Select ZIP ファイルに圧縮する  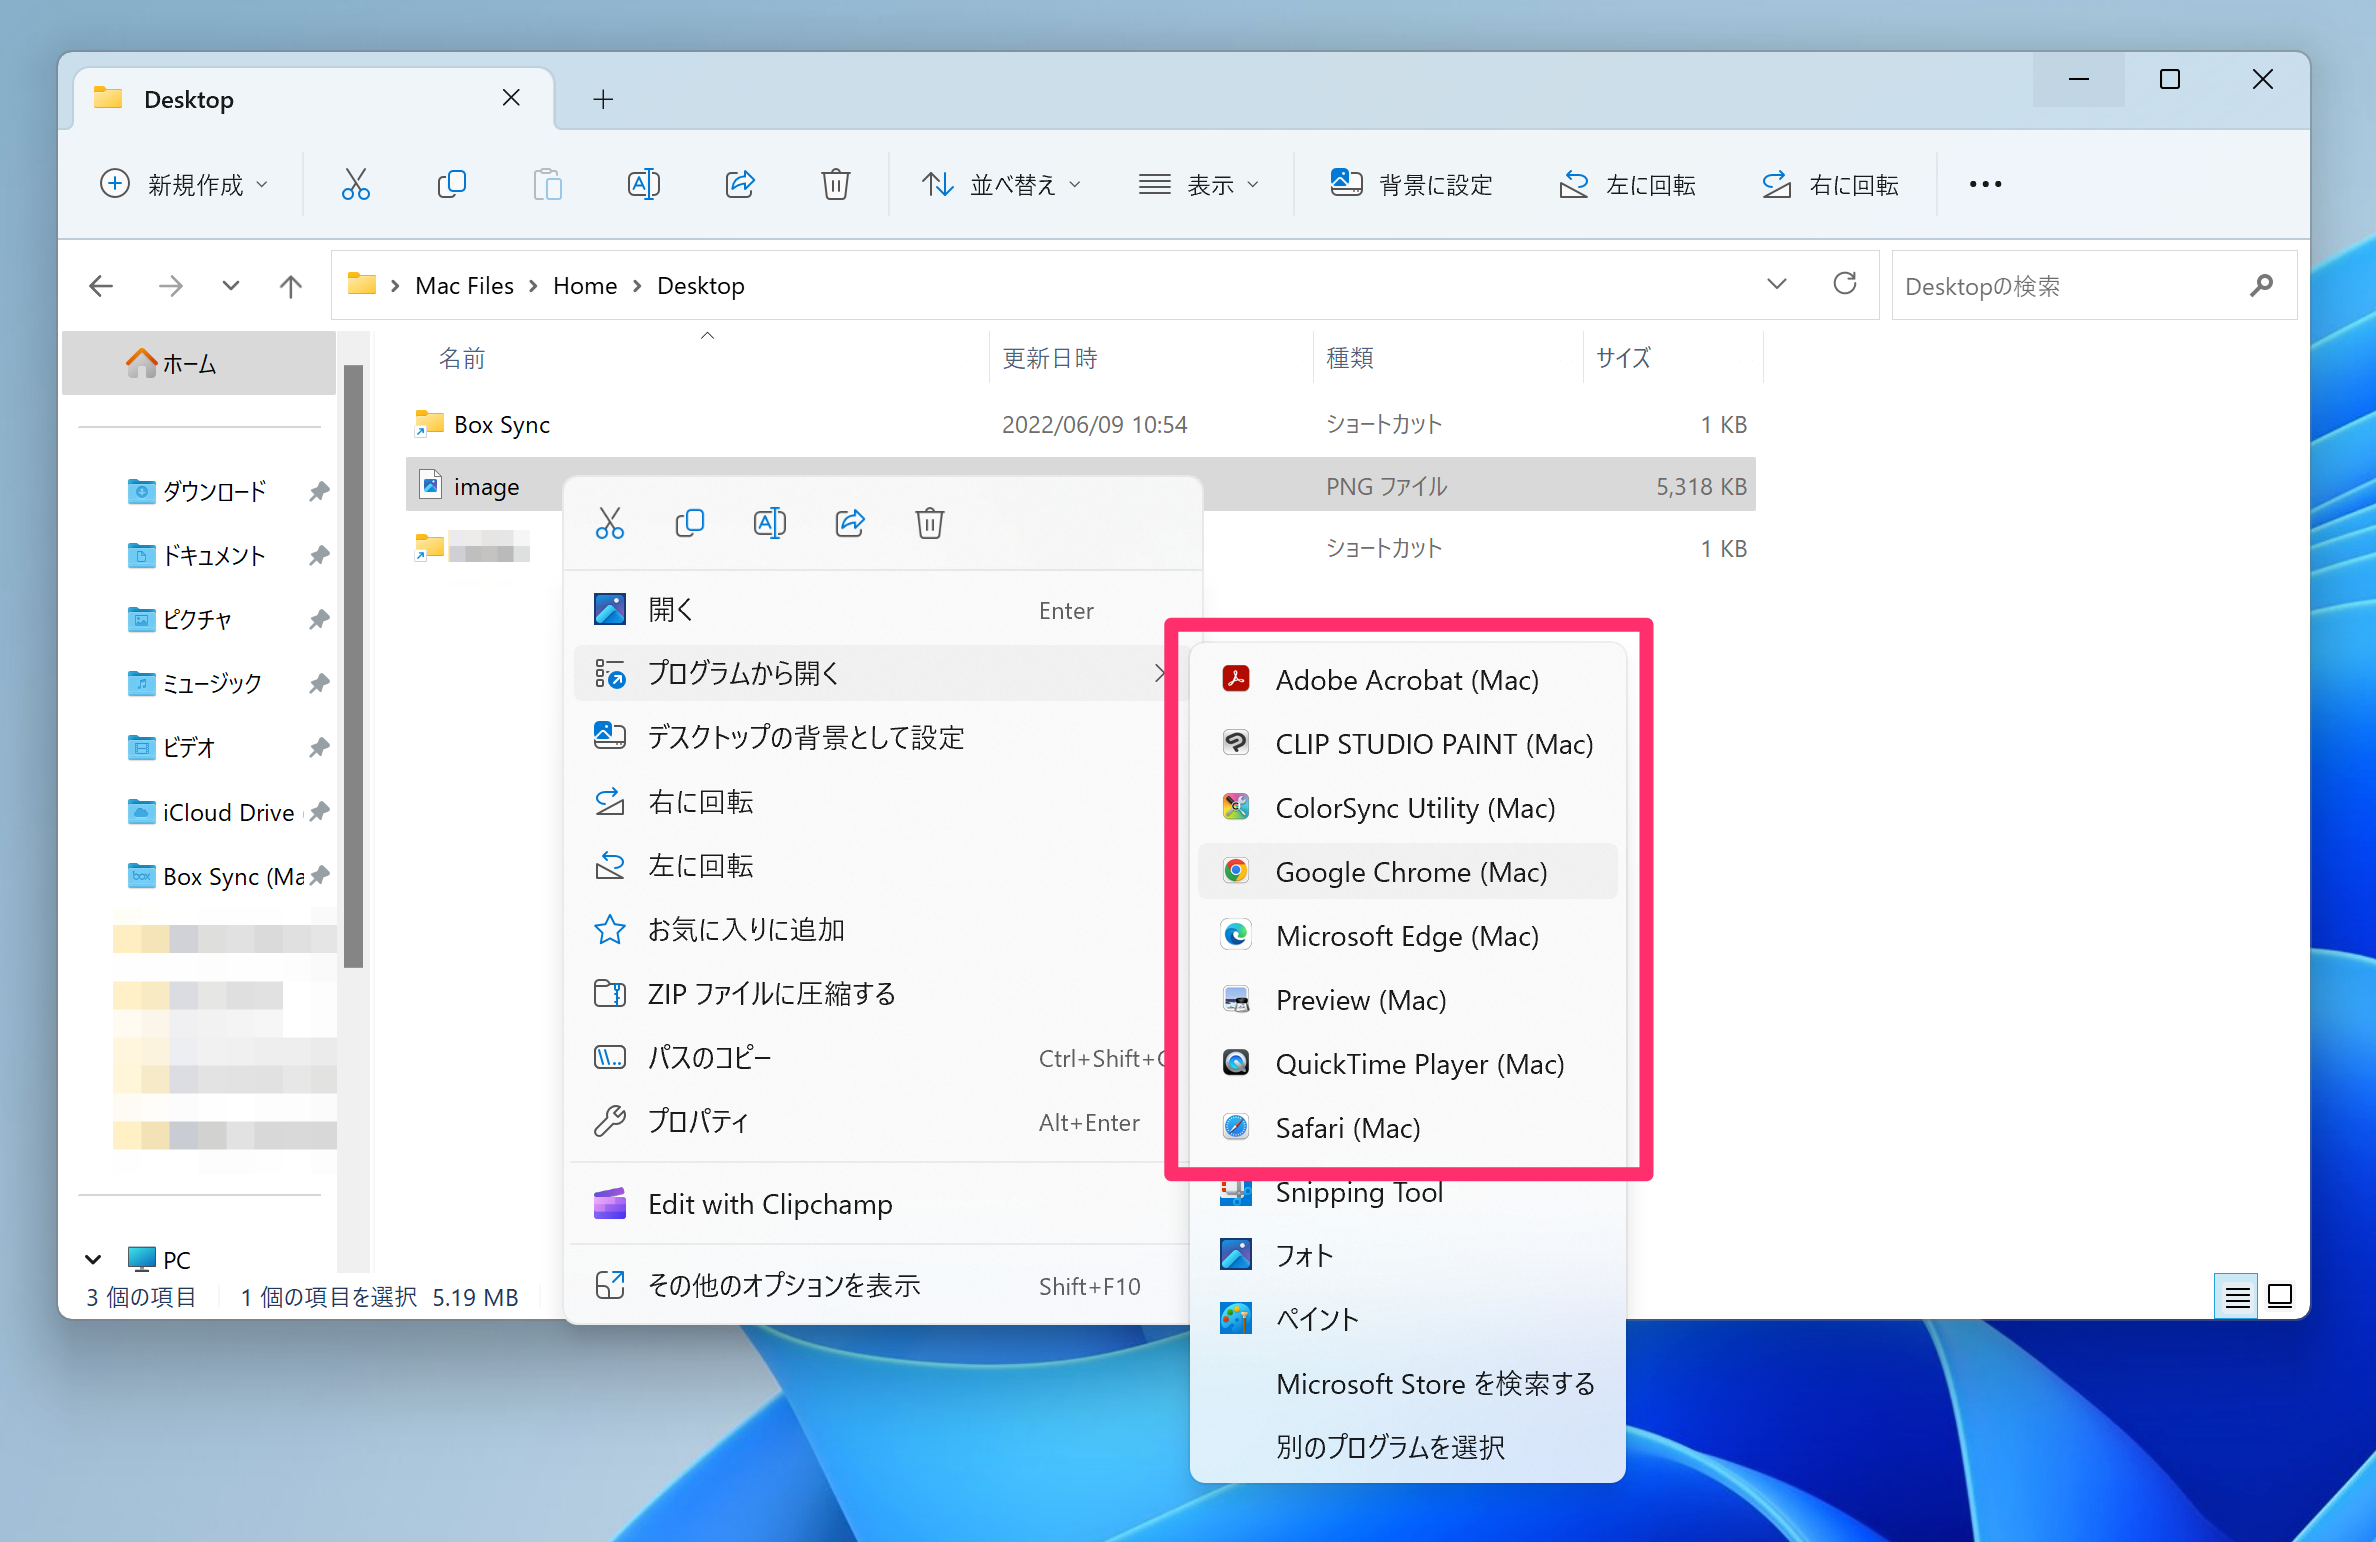tap(882, 993)
